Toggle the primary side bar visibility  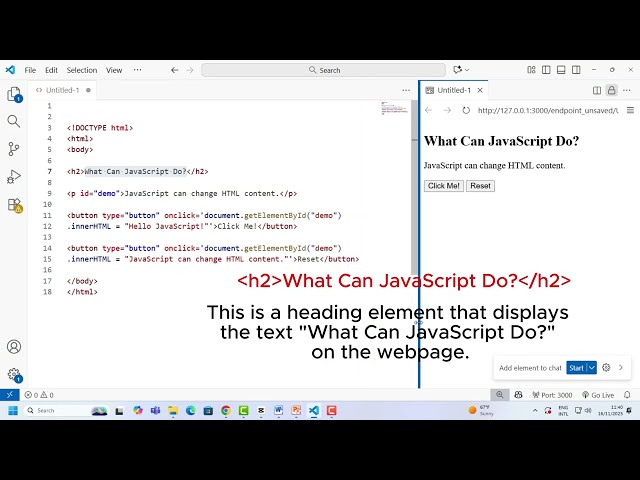546,70
